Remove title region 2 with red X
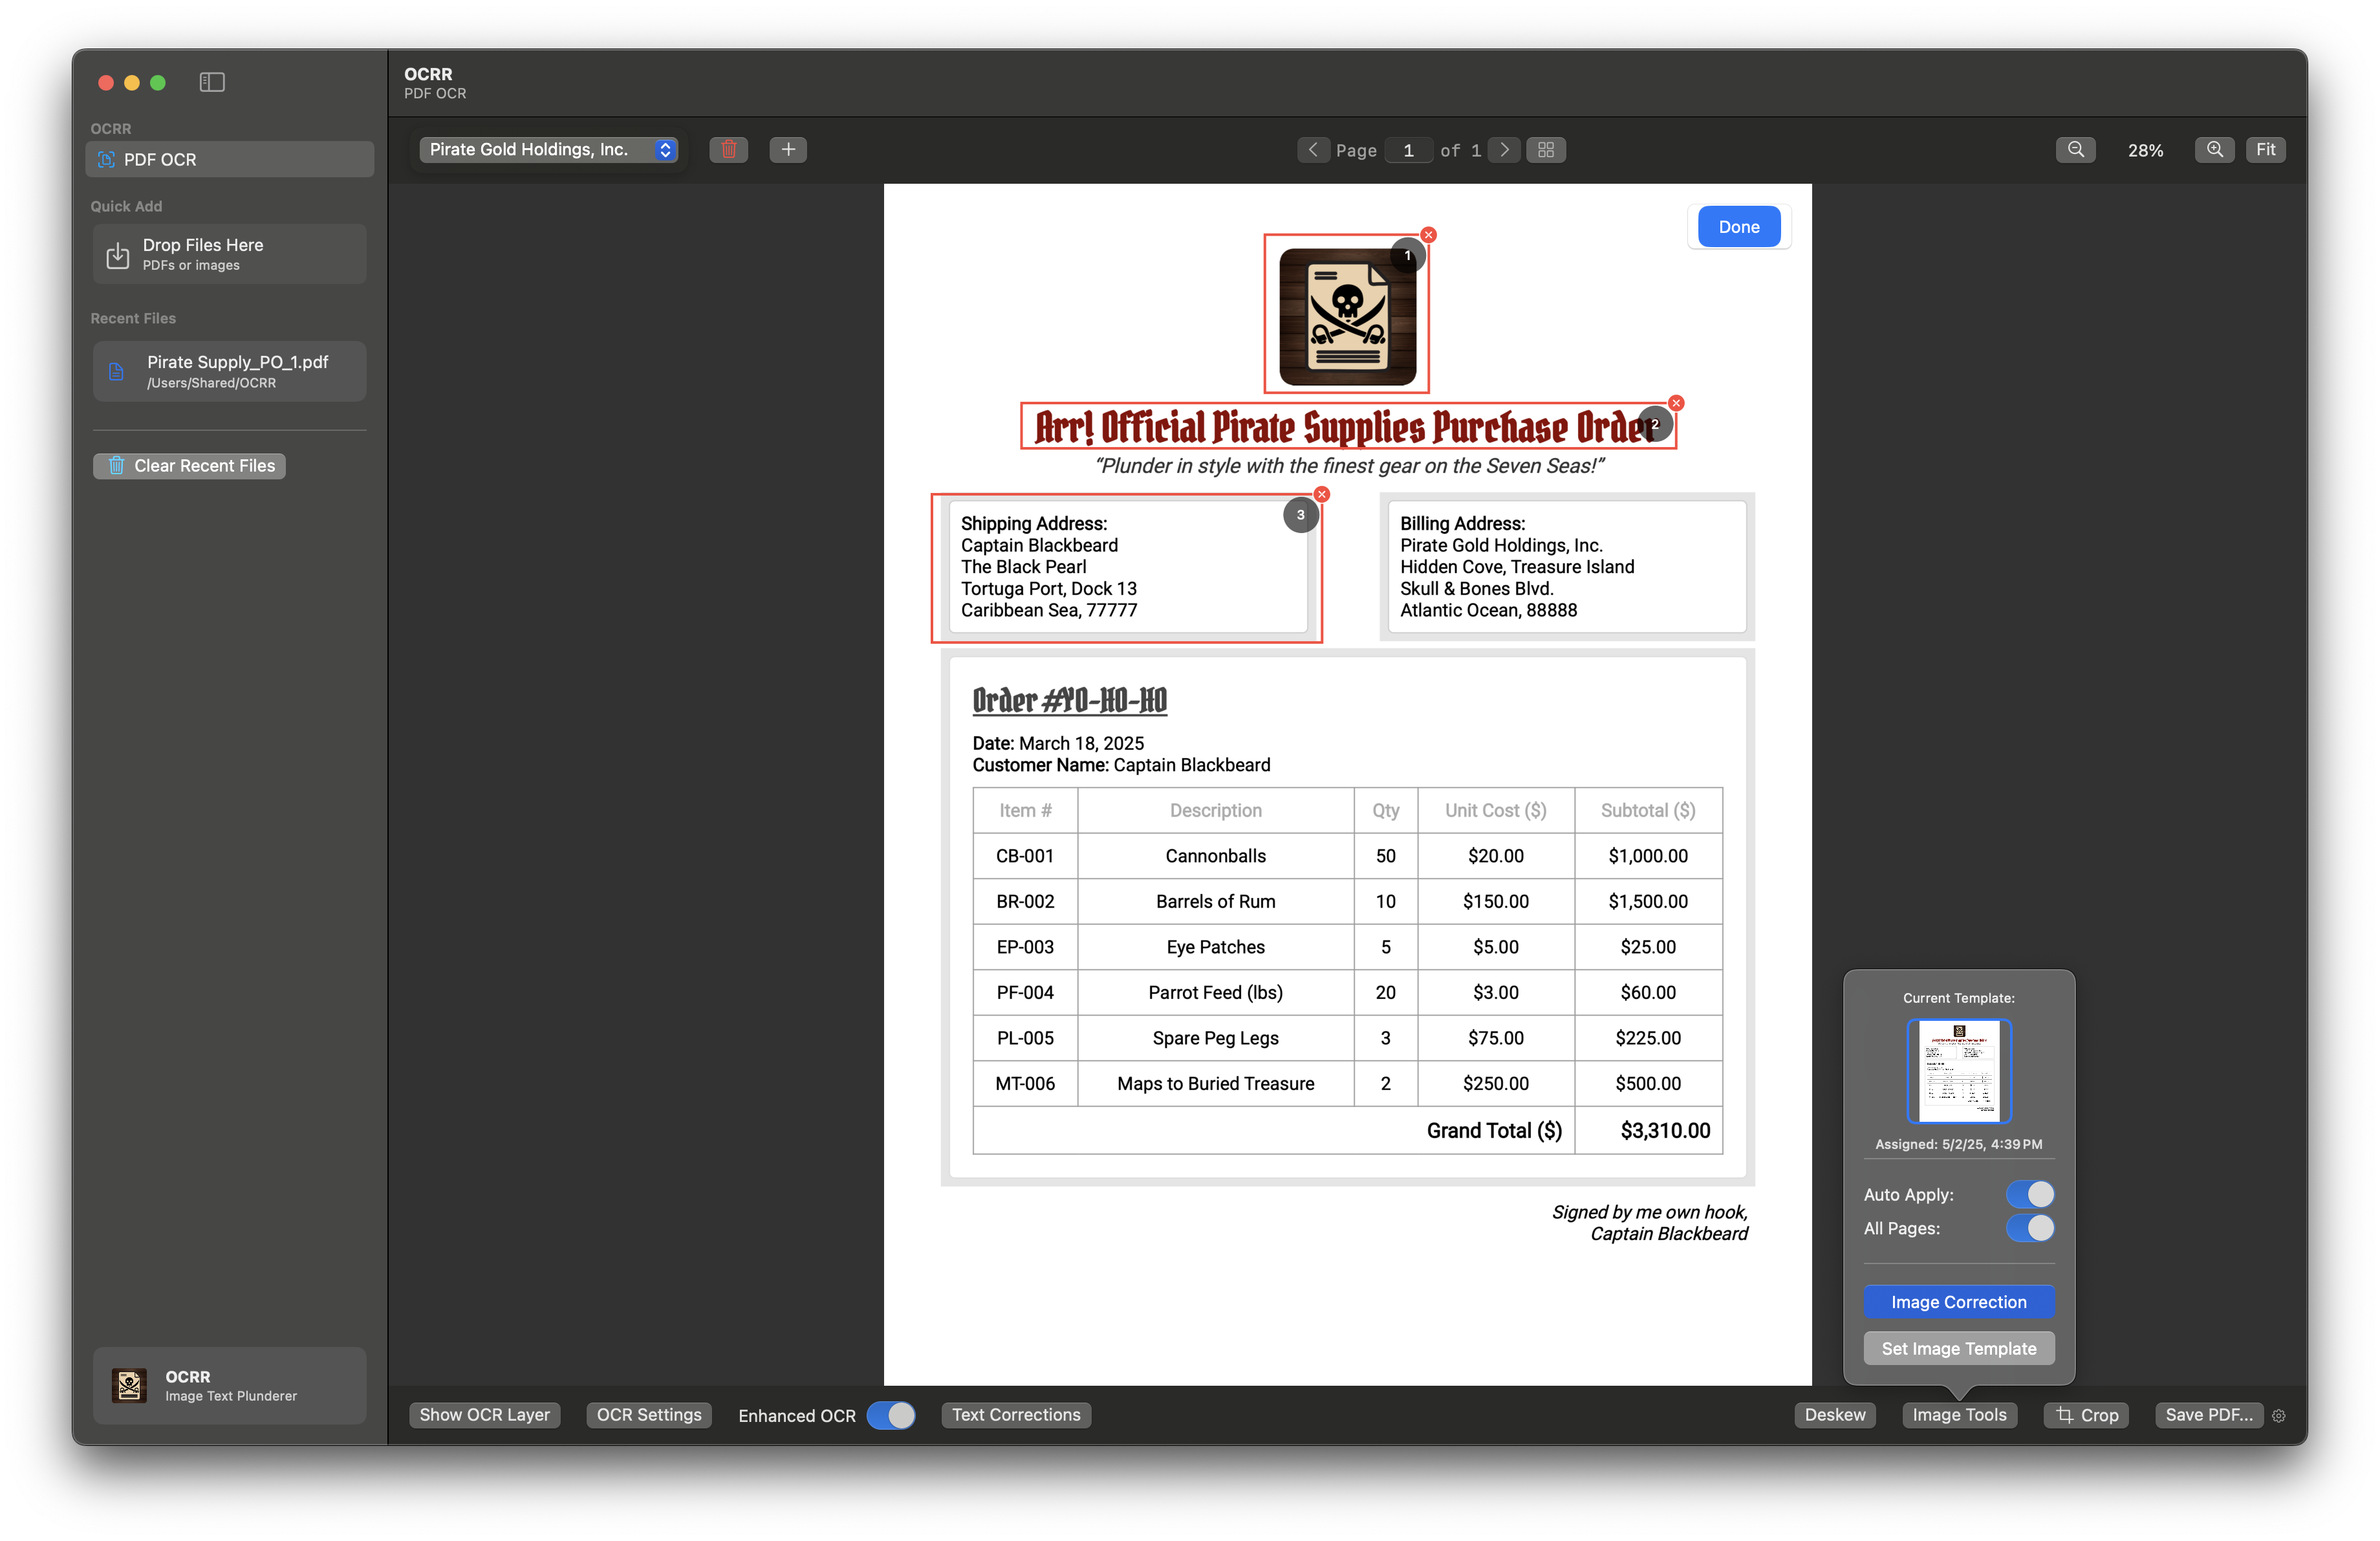 [1676, 403]
